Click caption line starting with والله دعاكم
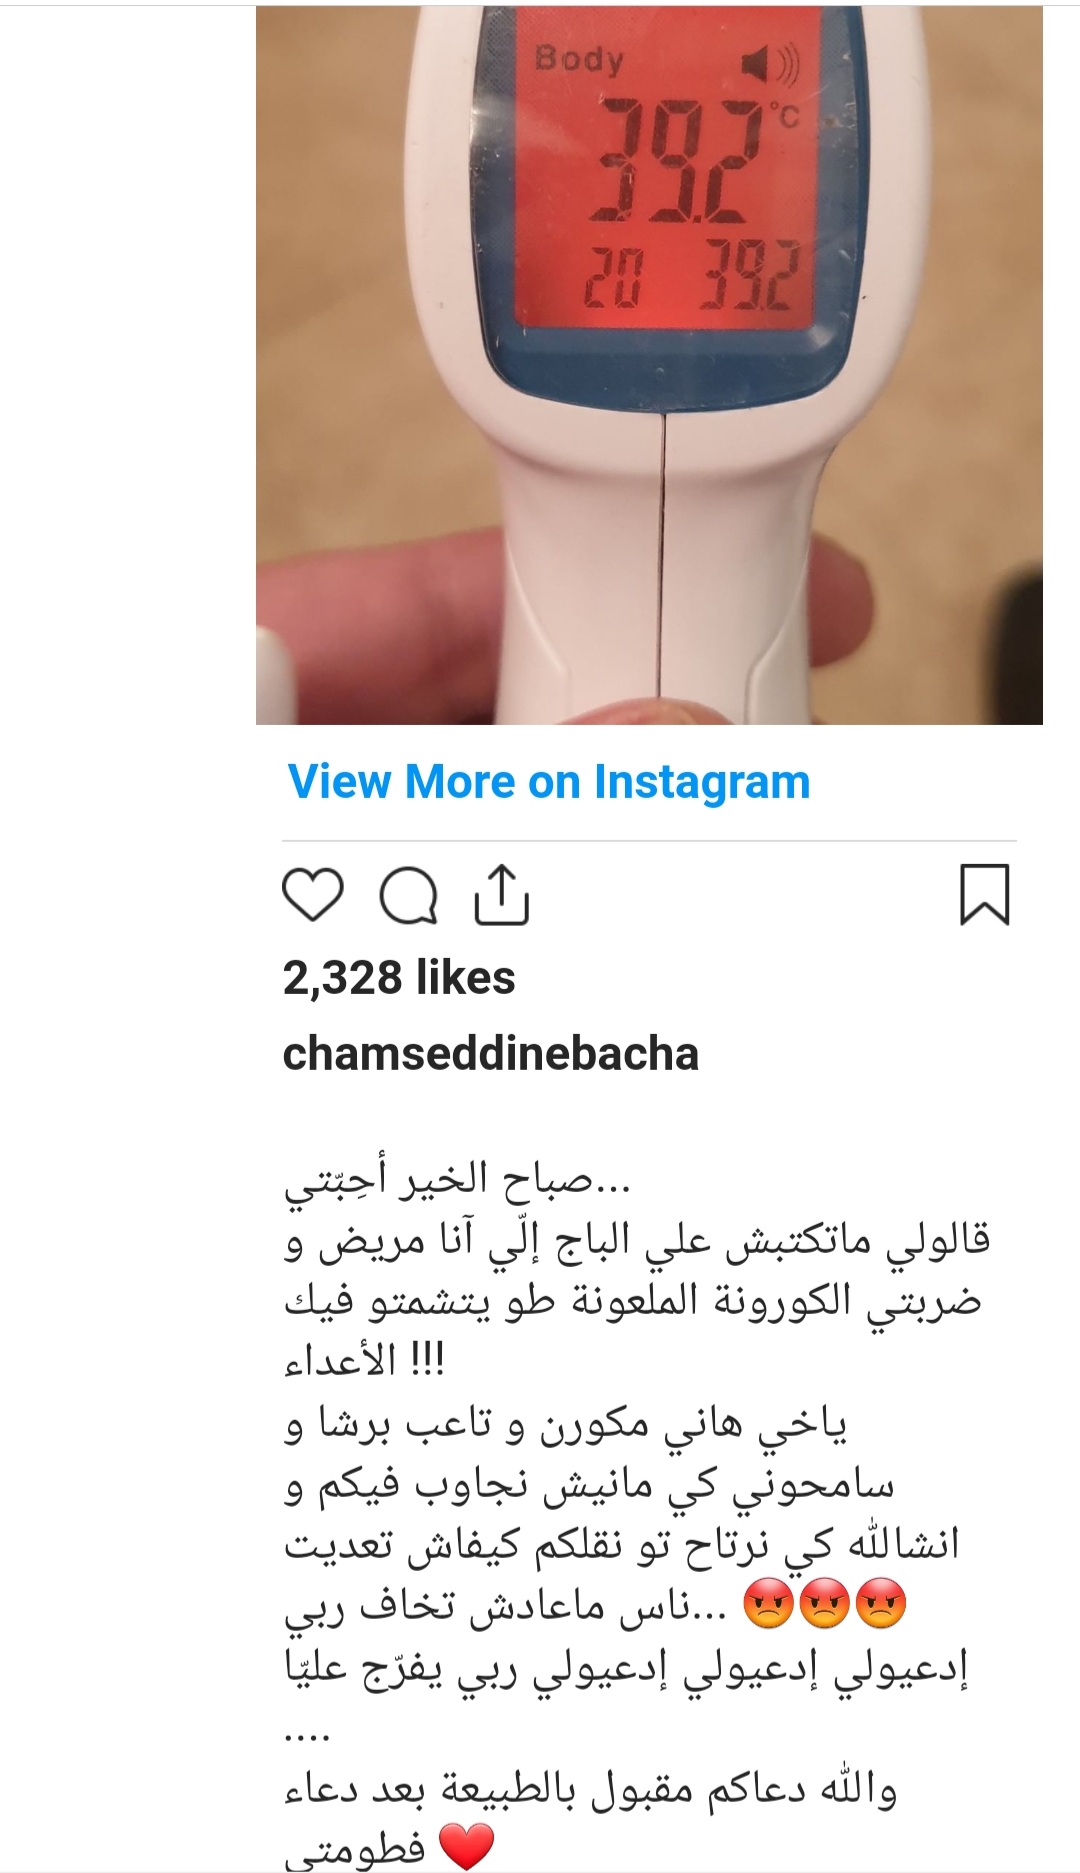This screenshot has height=1873, width=1080. [x=590, y=1790]
